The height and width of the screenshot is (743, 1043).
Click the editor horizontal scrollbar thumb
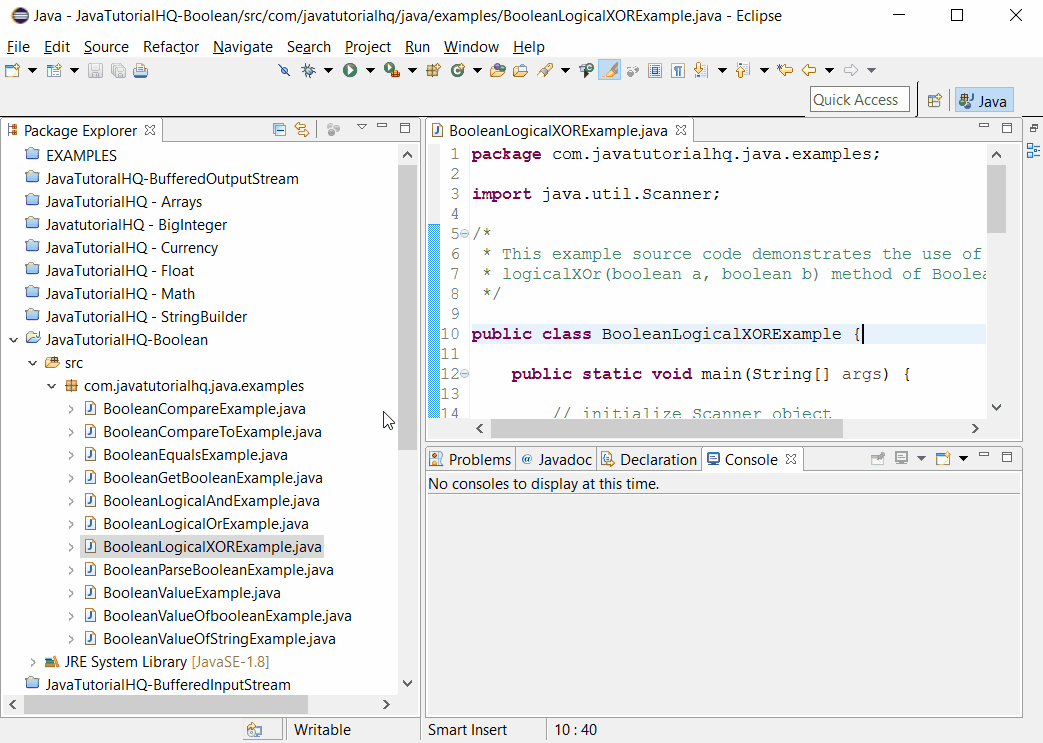pyautogui.click(x=667, y=429)
